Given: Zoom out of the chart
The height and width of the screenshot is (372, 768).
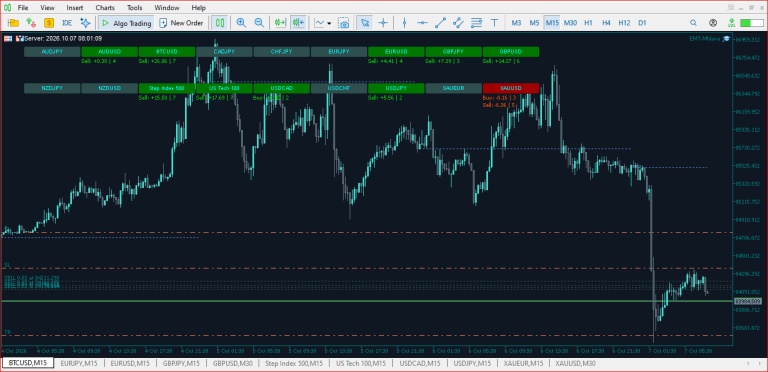Looking at the screenshot, I should (259, 23).
